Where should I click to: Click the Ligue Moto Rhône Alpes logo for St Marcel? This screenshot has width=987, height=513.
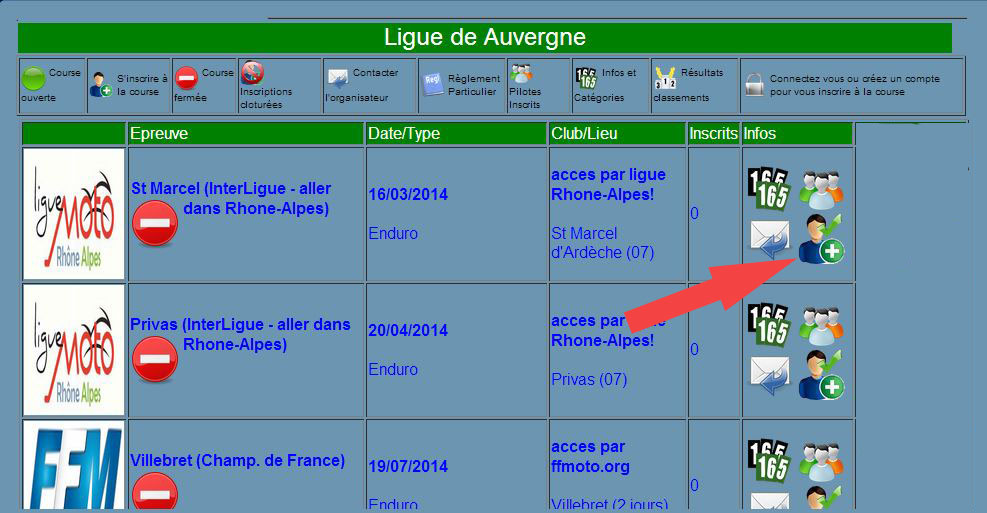click(x=74, y=214)
